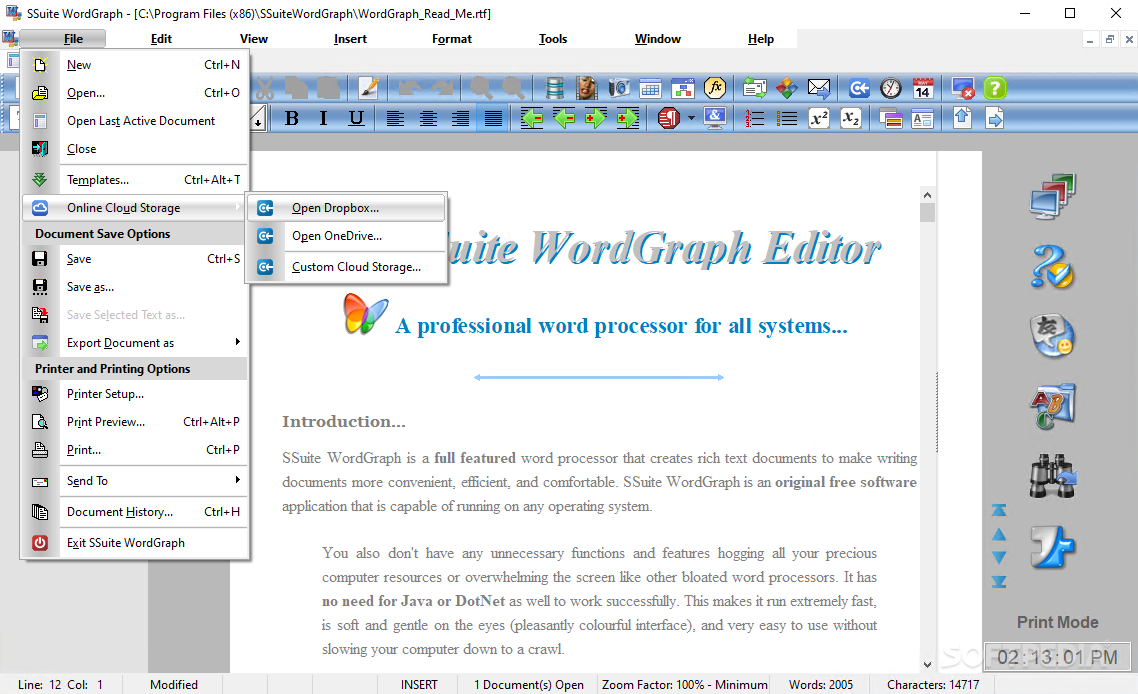
Task: Click the blue cloud storage toolbar icon
Action: [859, 89]
